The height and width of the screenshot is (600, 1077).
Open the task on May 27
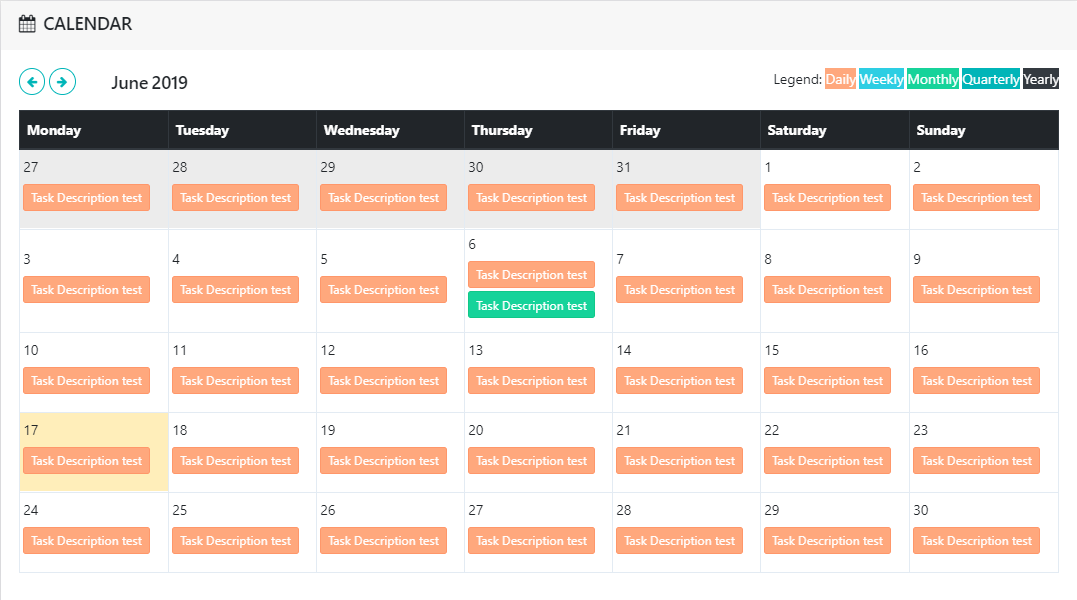pos(86,198)
